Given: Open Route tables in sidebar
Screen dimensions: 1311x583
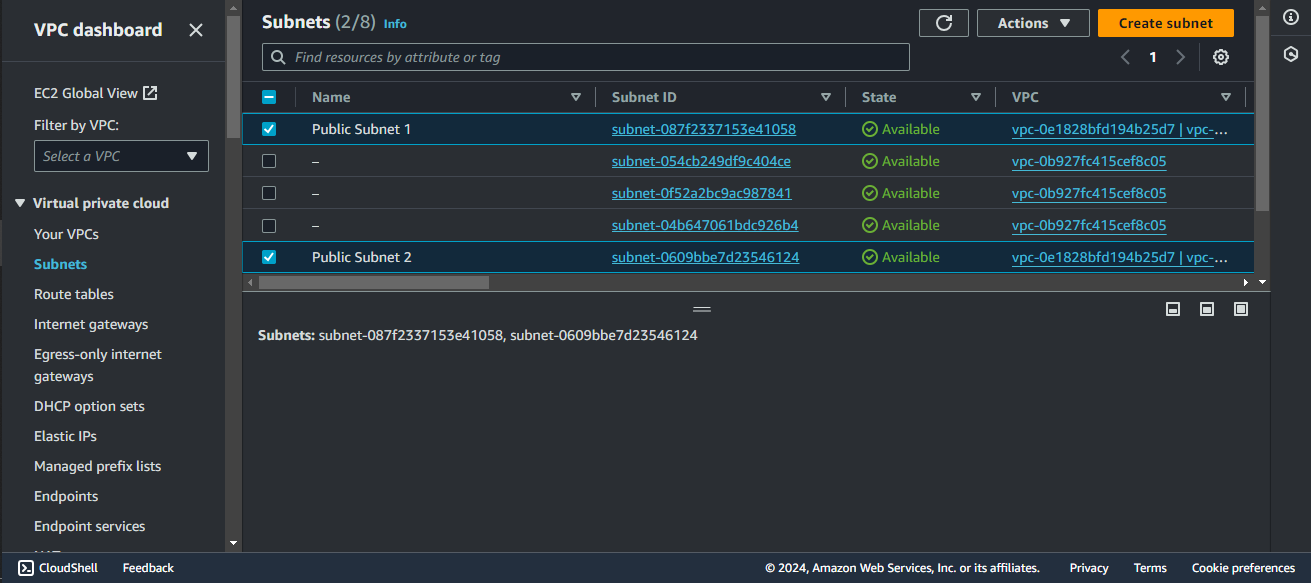Looking at the screenshot, I should [74, 294].
